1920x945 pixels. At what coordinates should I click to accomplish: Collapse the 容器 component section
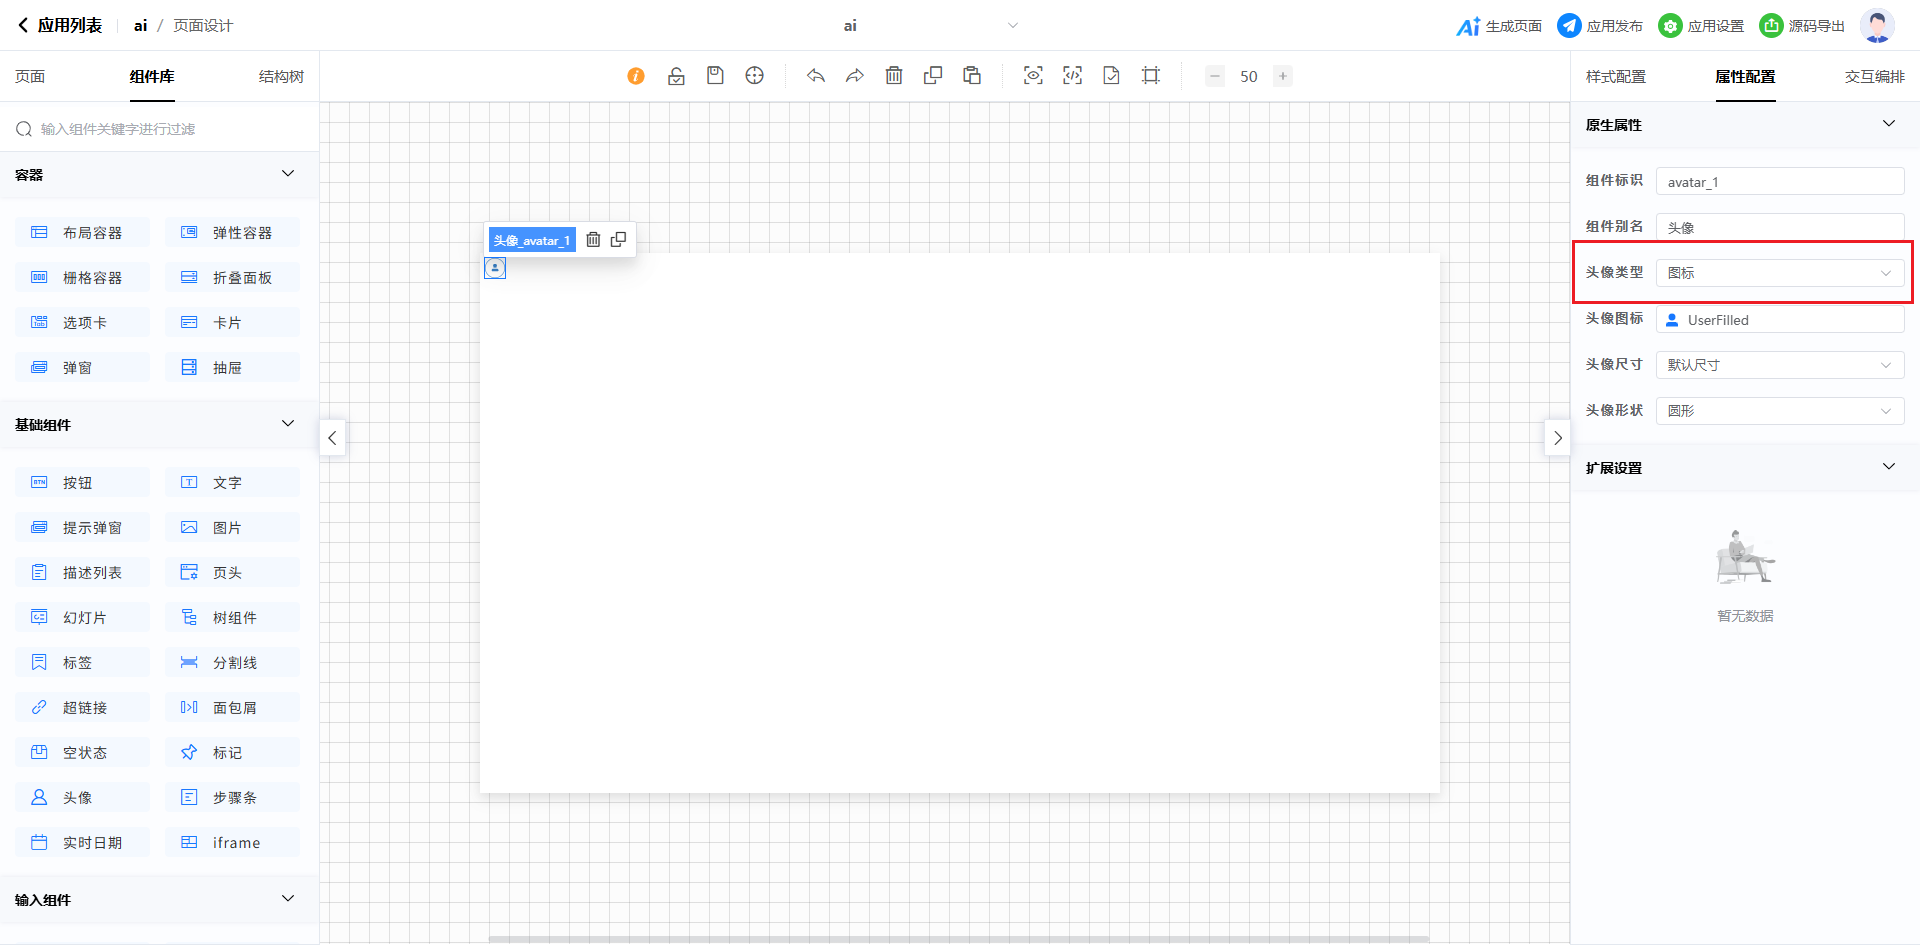pos(288,174)
